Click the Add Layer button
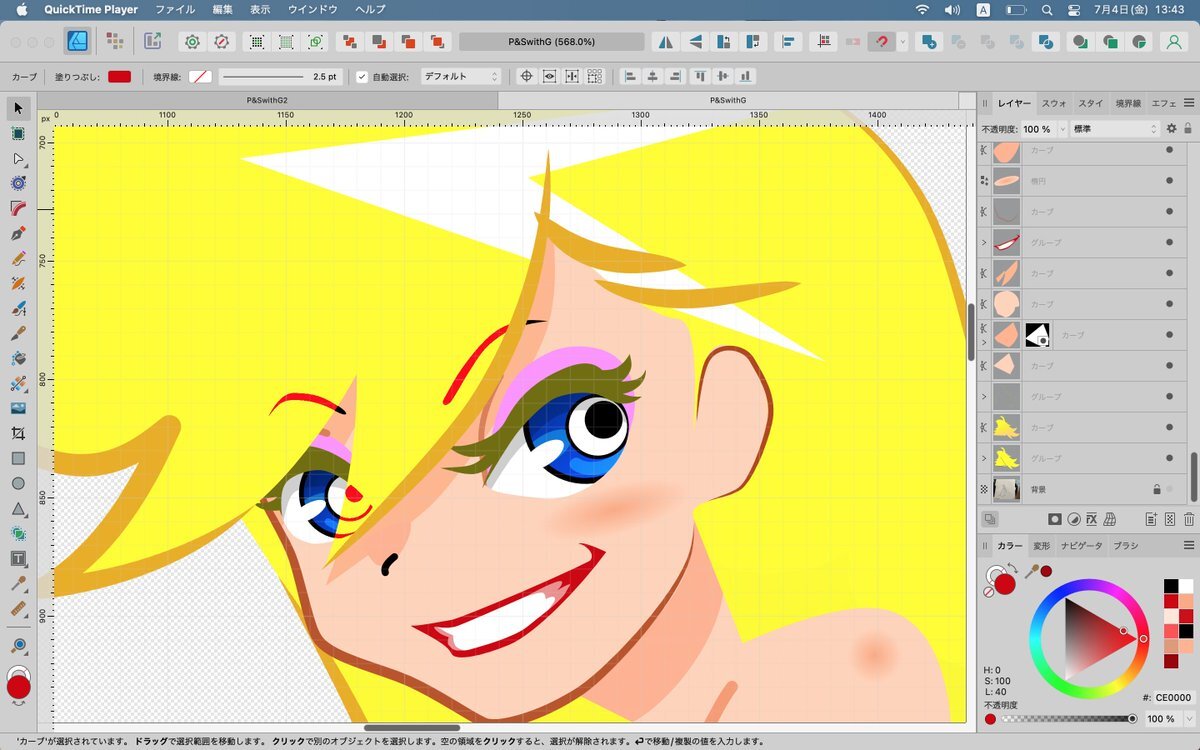Viewport: 1200px width, 750px height. [1151, 519]
